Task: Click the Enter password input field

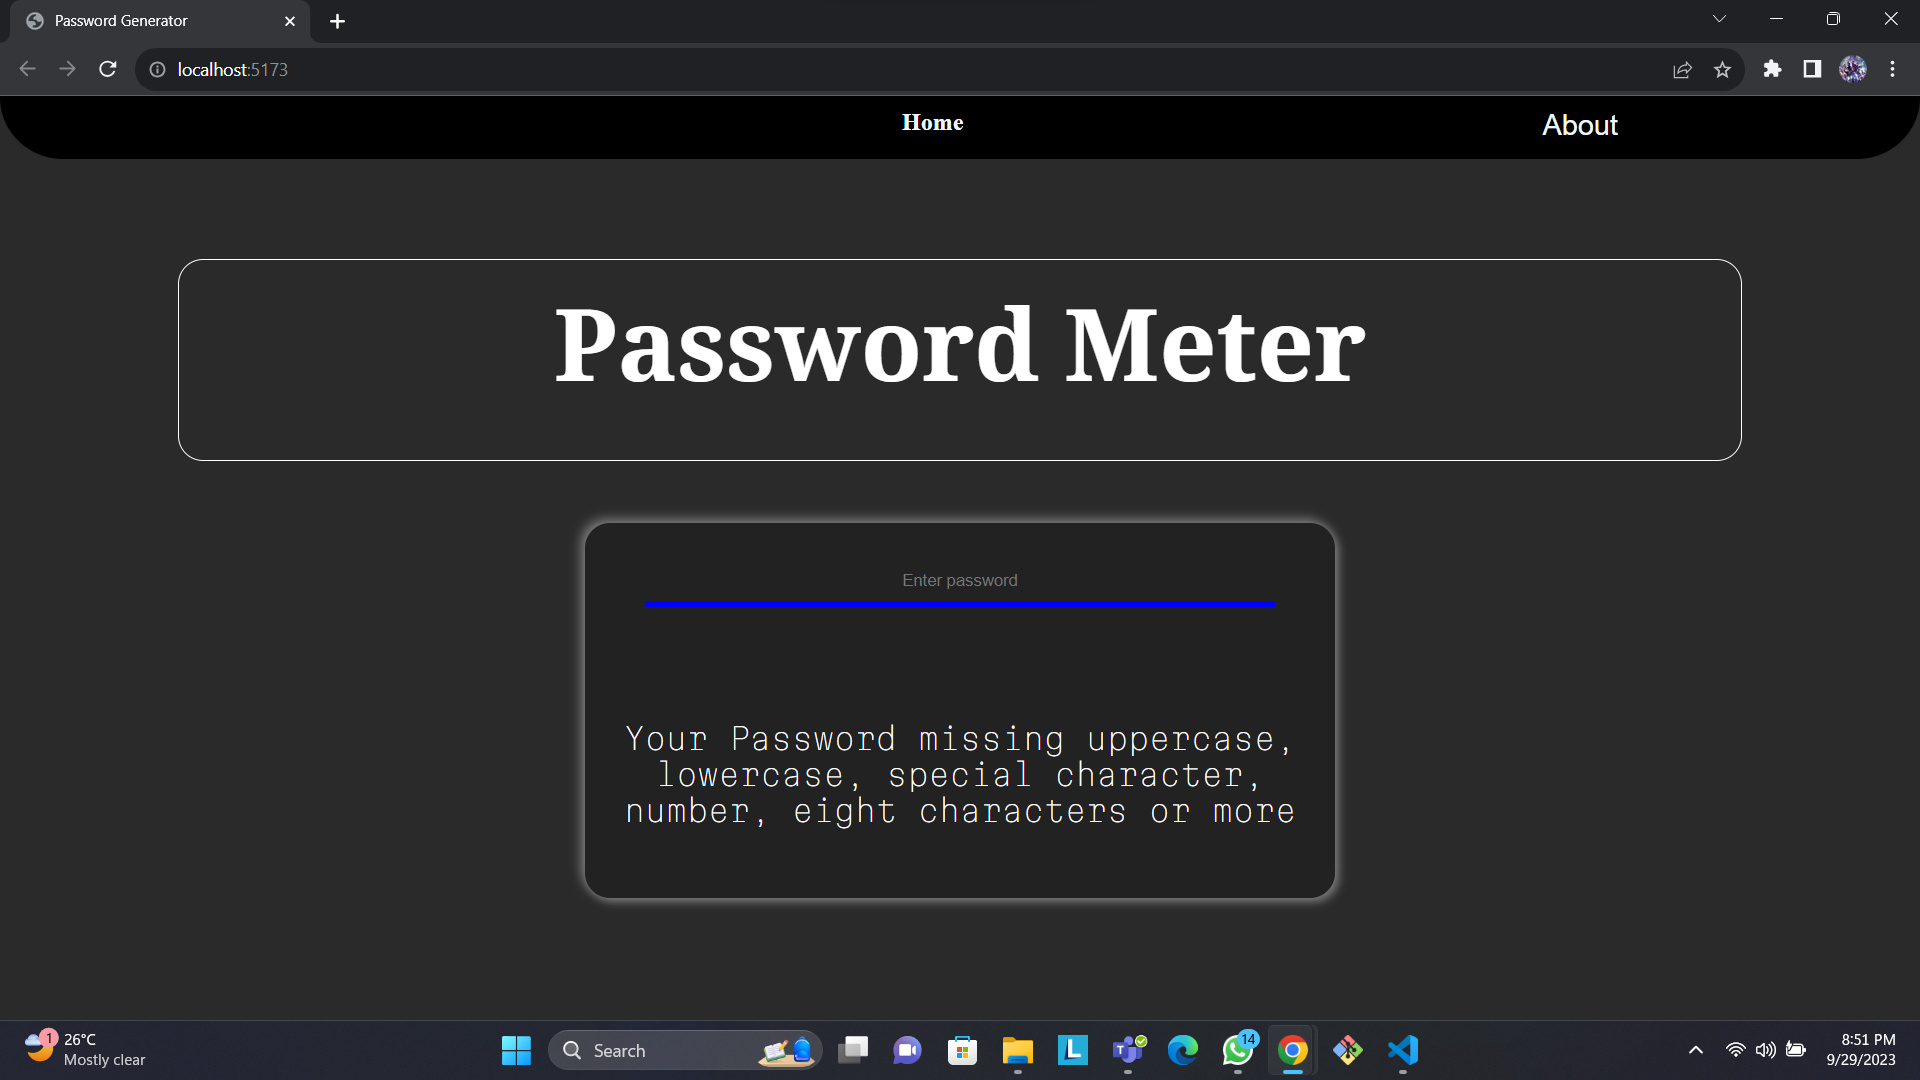Action: [959, 585]
